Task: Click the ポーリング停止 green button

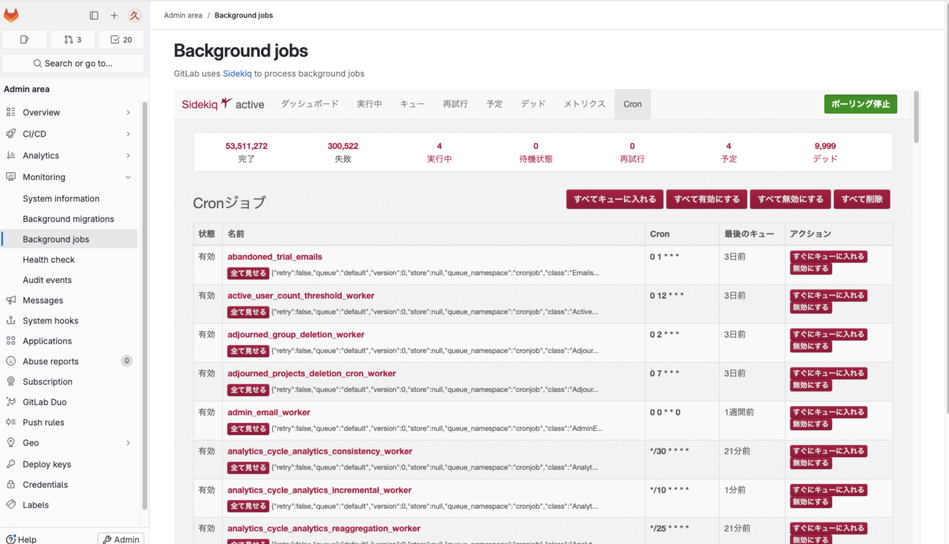Action: click(860, 104)
